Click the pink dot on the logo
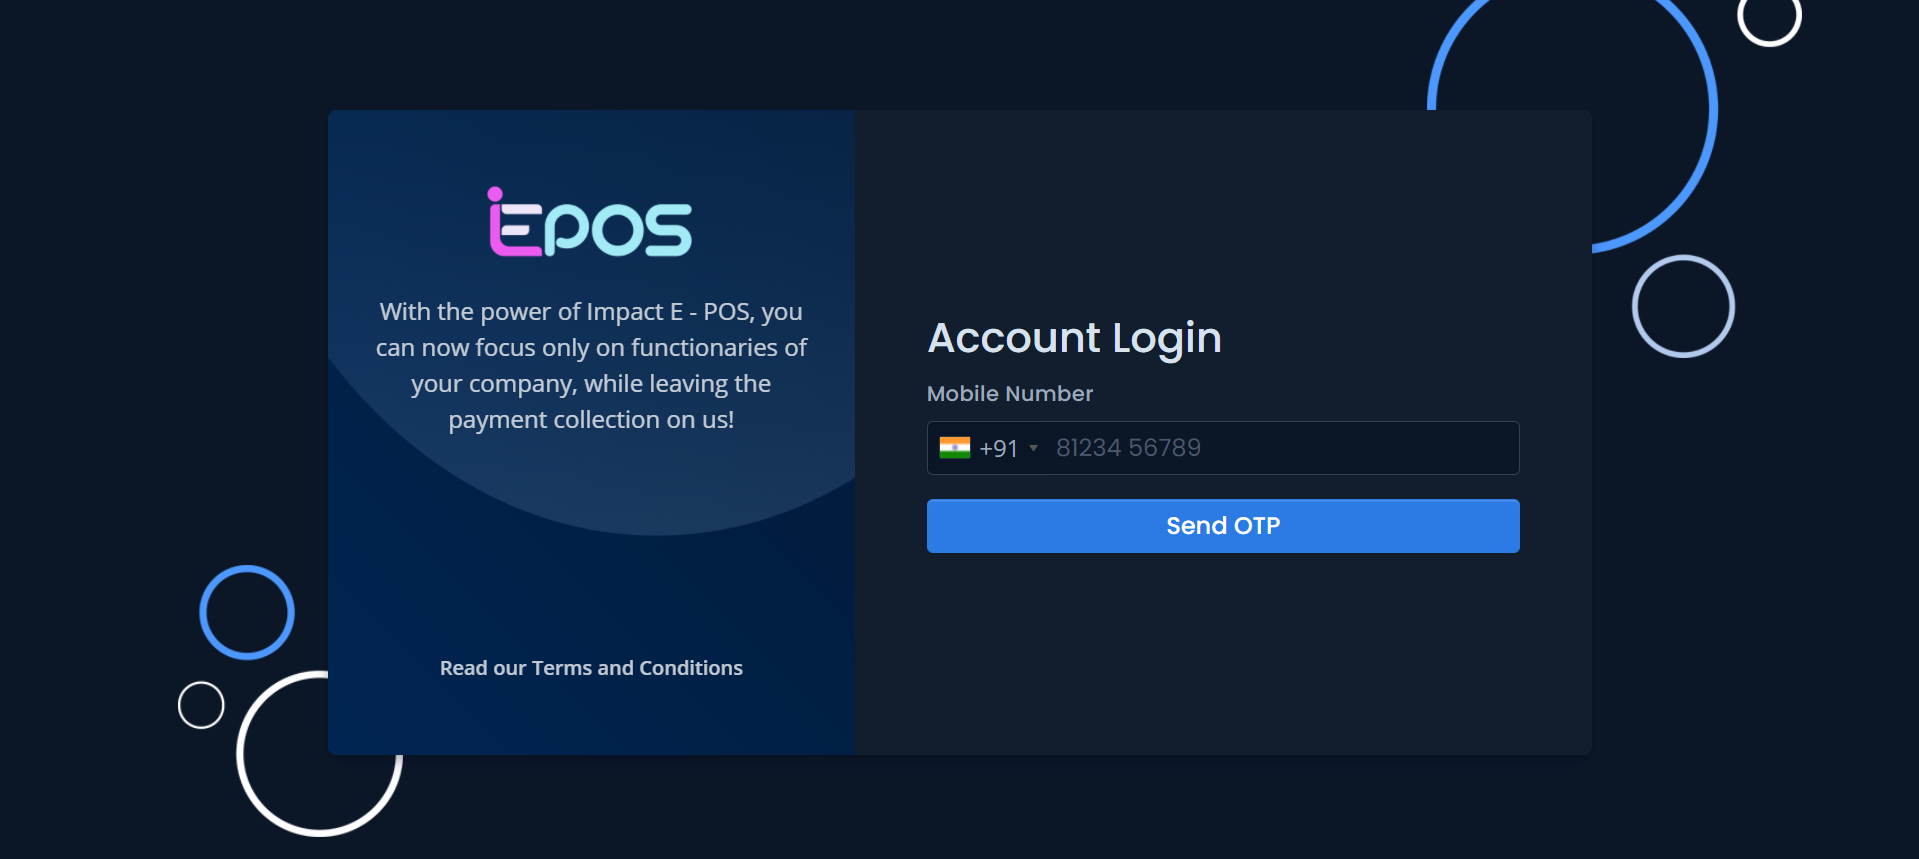Viewport: 1919px width, 859px height. coord(495,194)
